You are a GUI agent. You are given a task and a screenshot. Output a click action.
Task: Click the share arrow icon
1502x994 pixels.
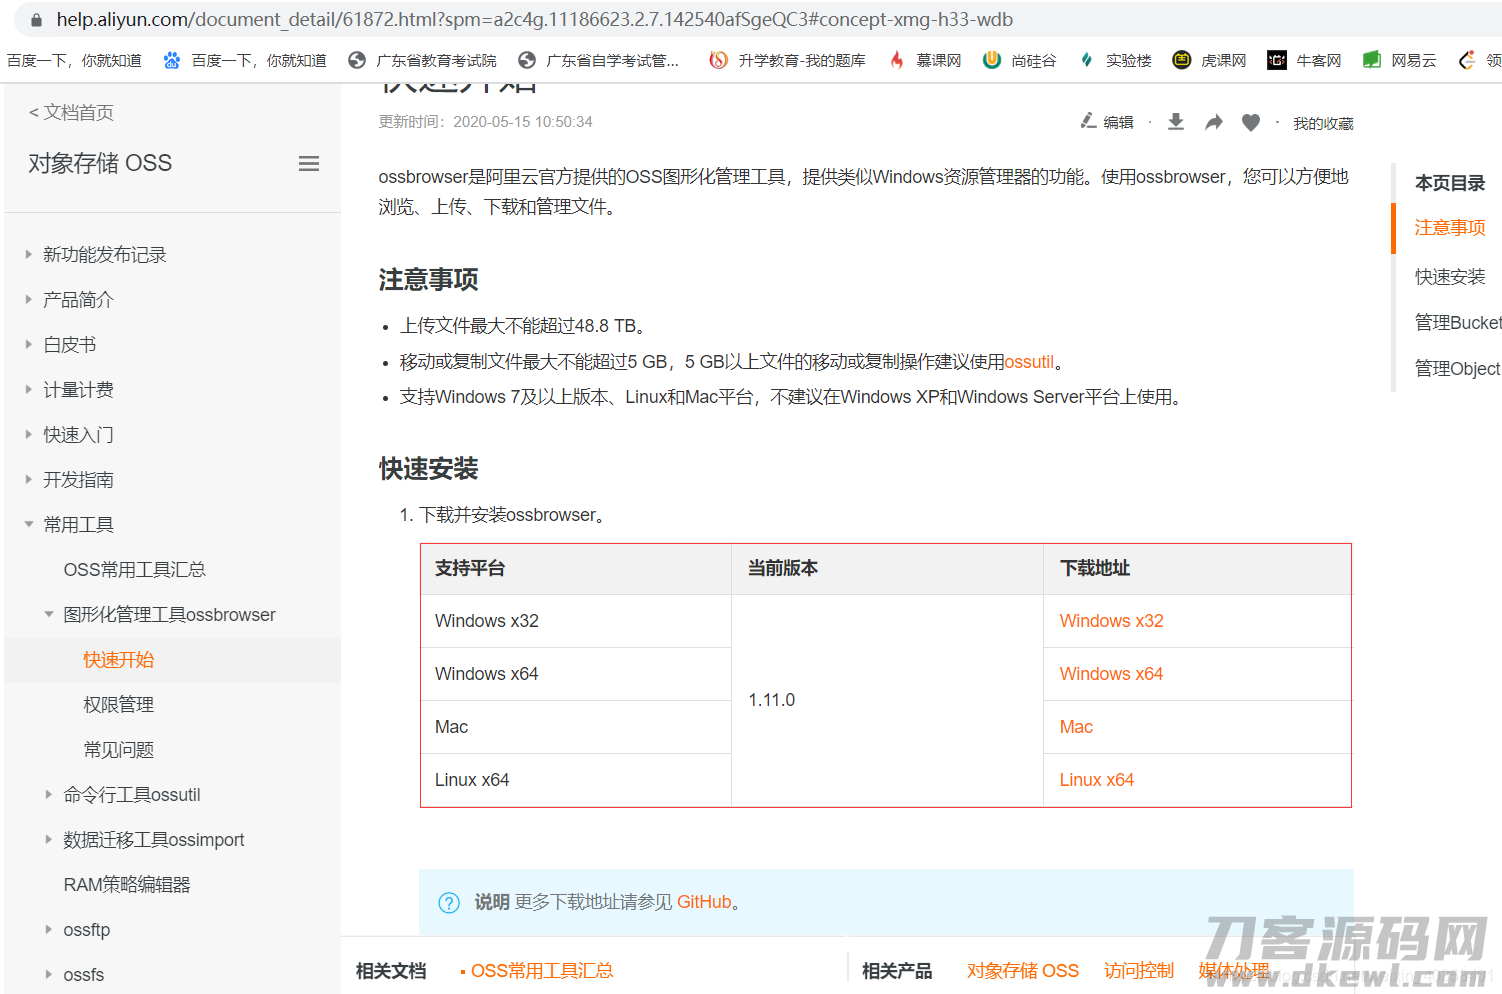1214,122
